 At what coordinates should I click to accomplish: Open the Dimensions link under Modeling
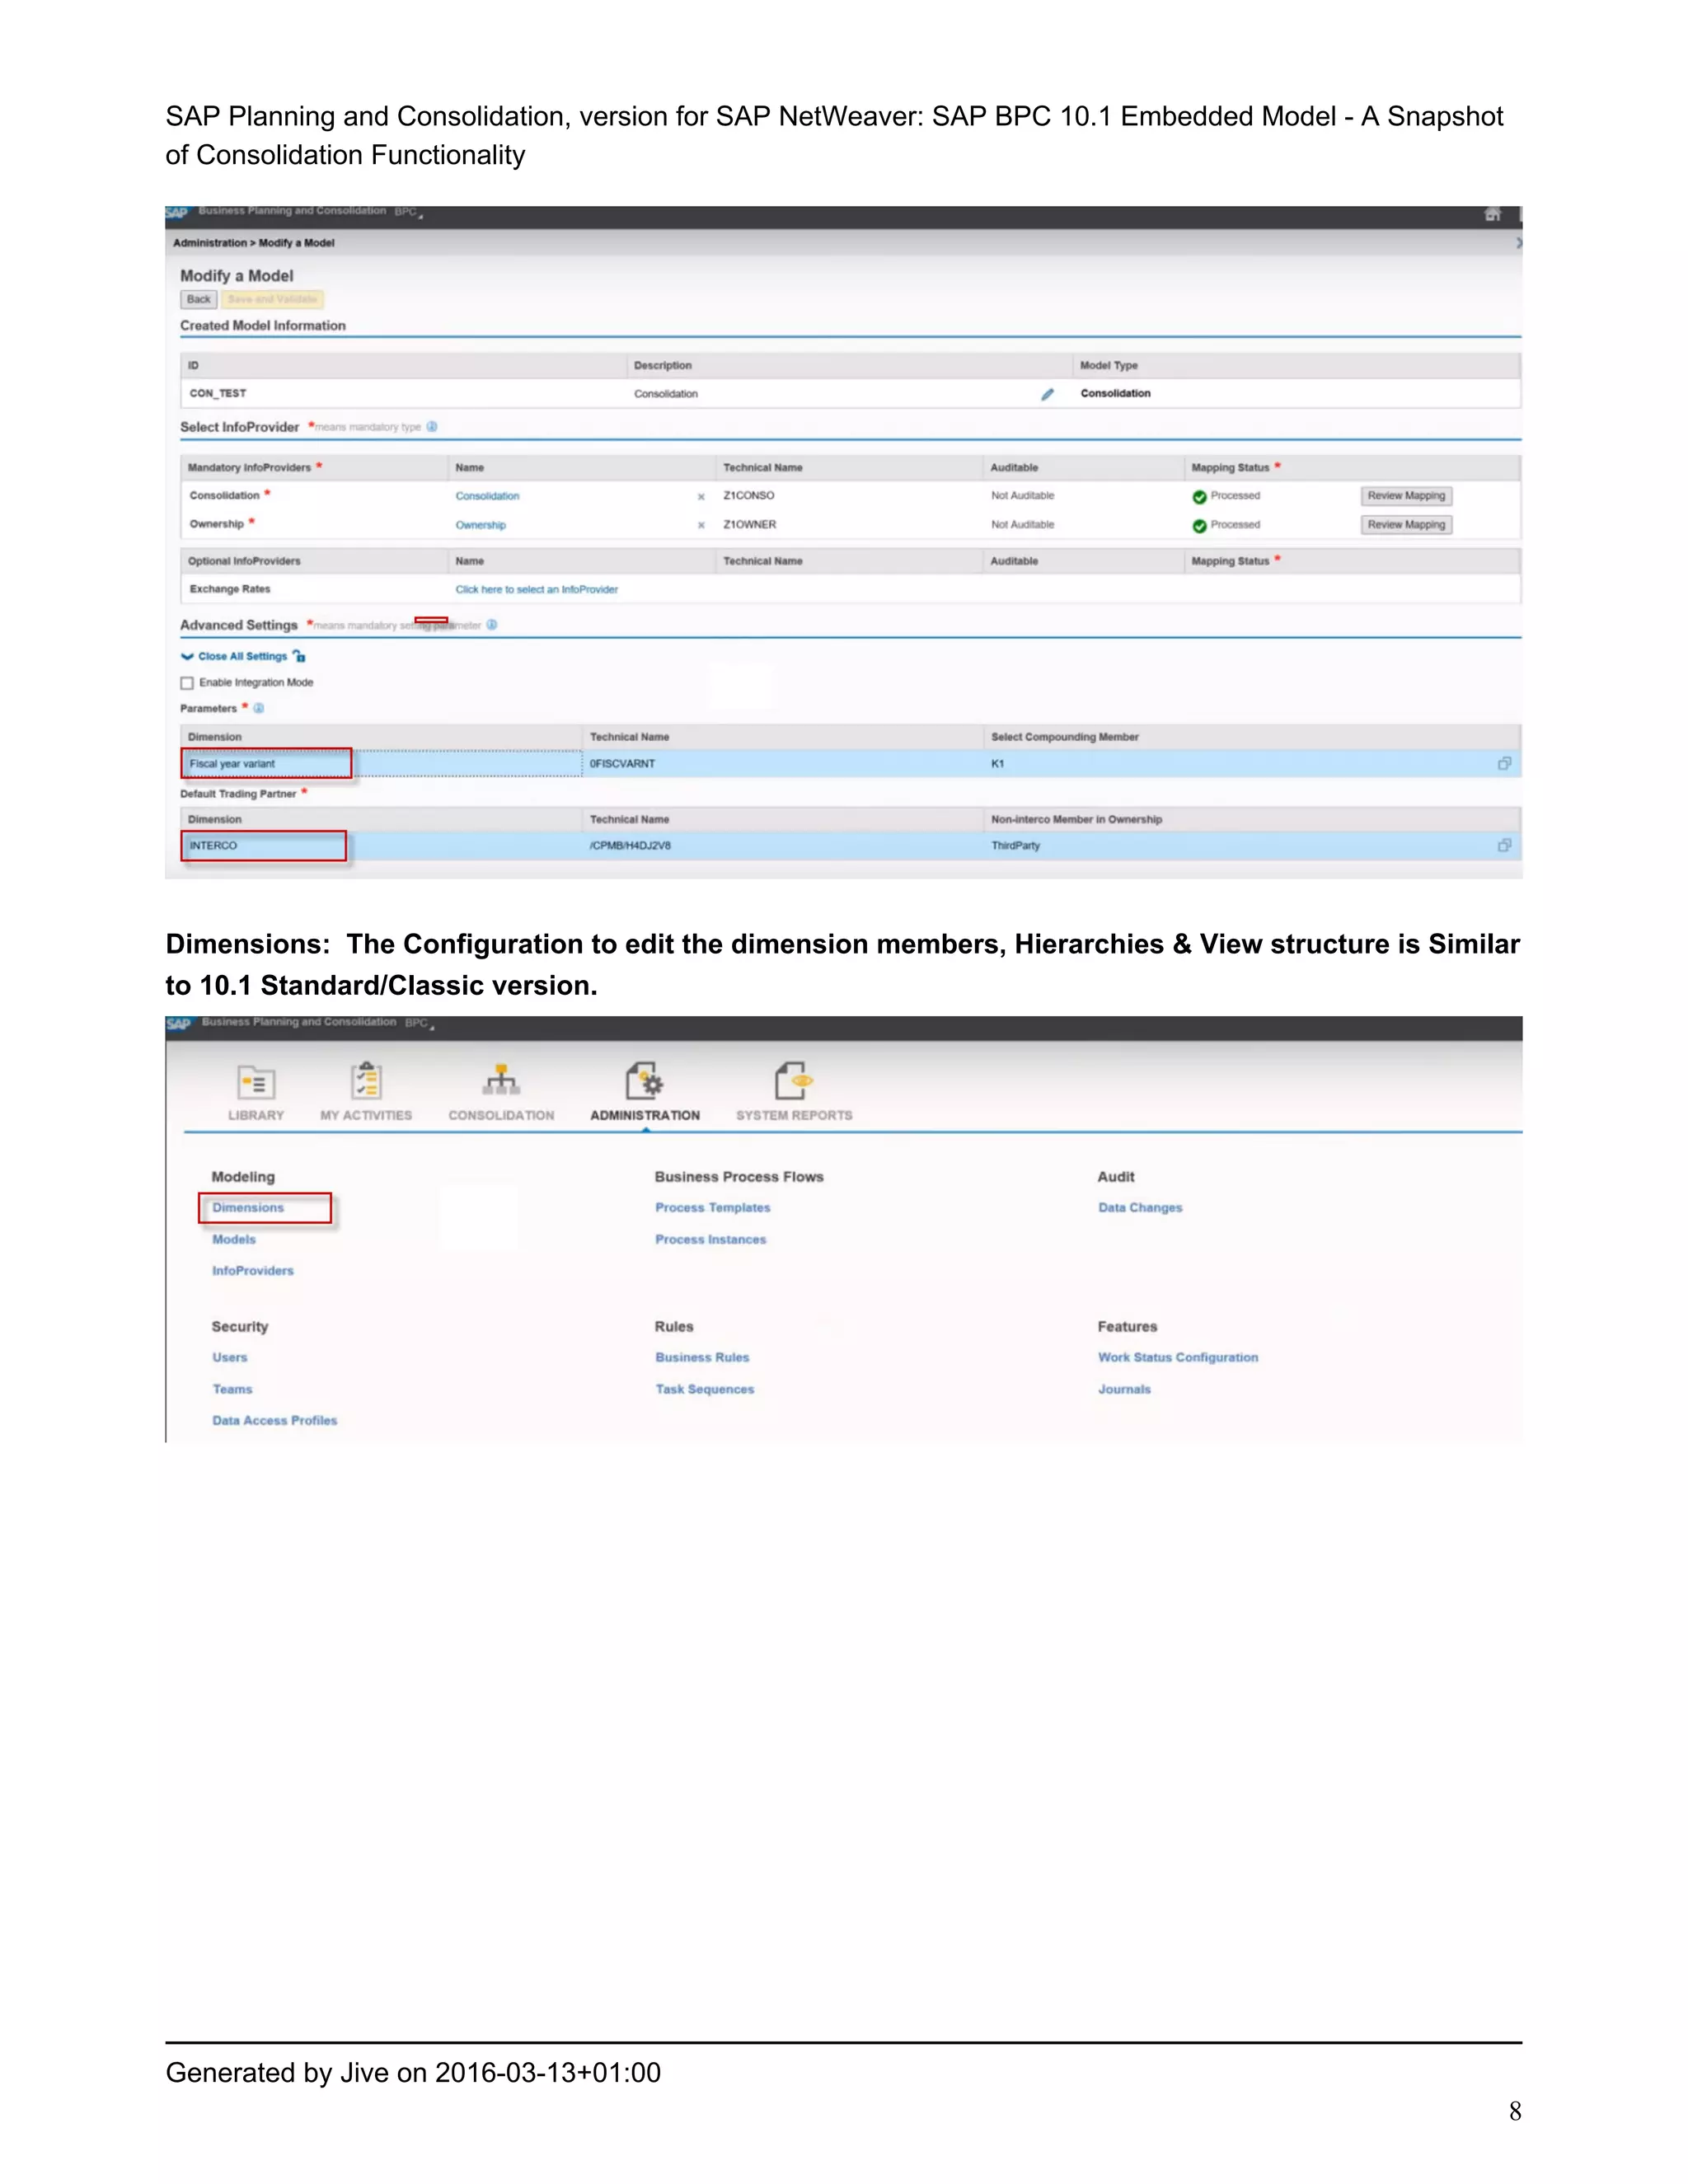pyautogui.click(x=248, y=1208)
